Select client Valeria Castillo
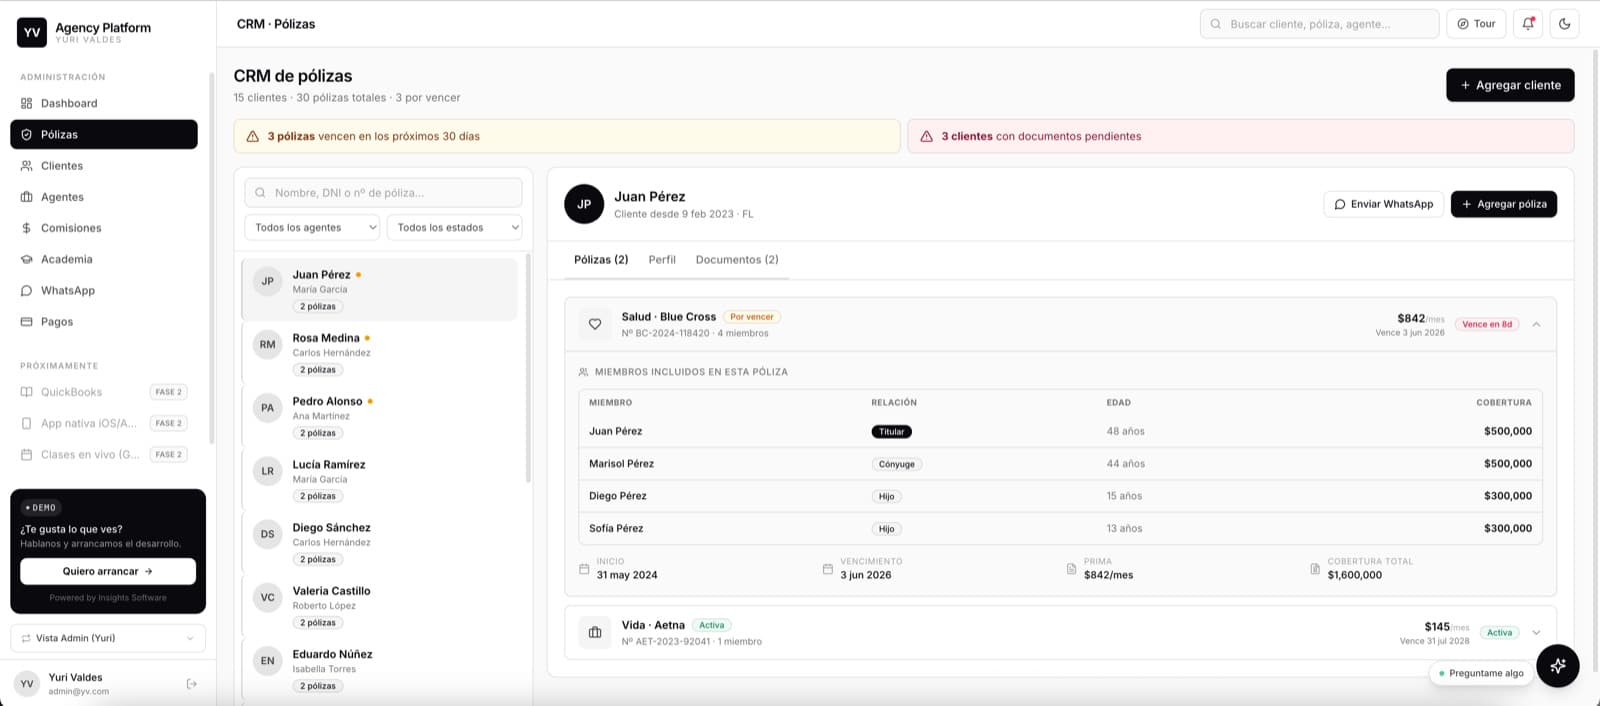 (x=380, y=606)
